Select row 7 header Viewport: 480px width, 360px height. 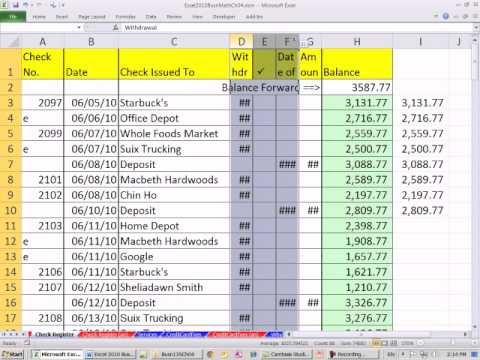tap(11, 164)
